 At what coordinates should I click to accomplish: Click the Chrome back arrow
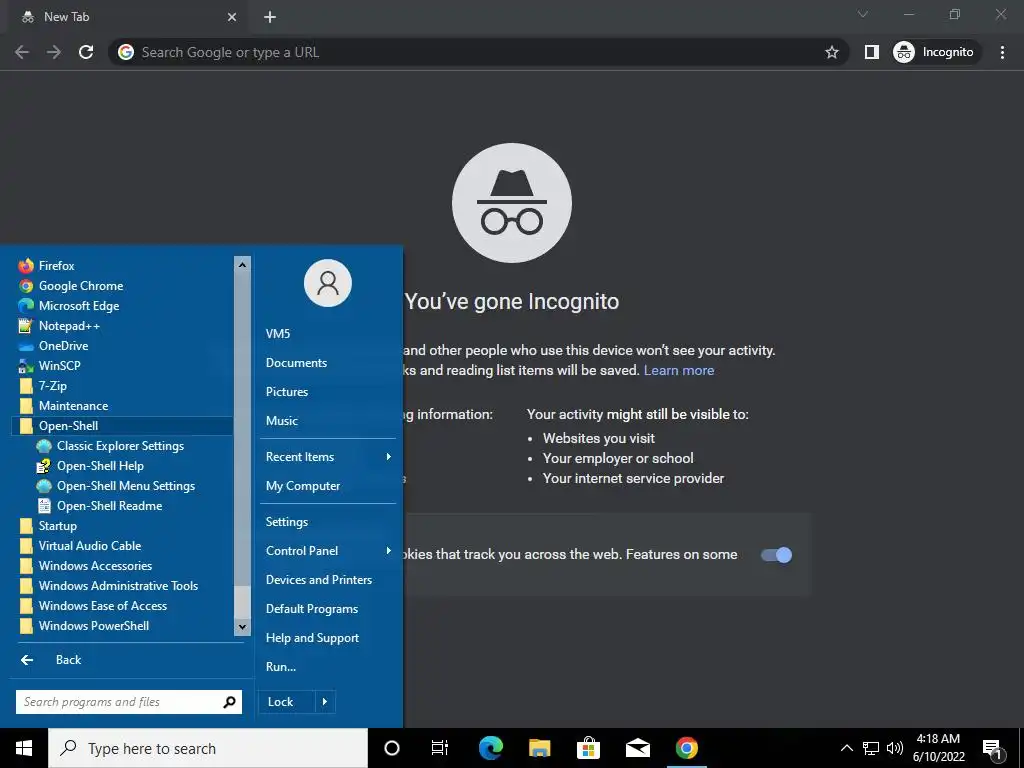(22, 52)
